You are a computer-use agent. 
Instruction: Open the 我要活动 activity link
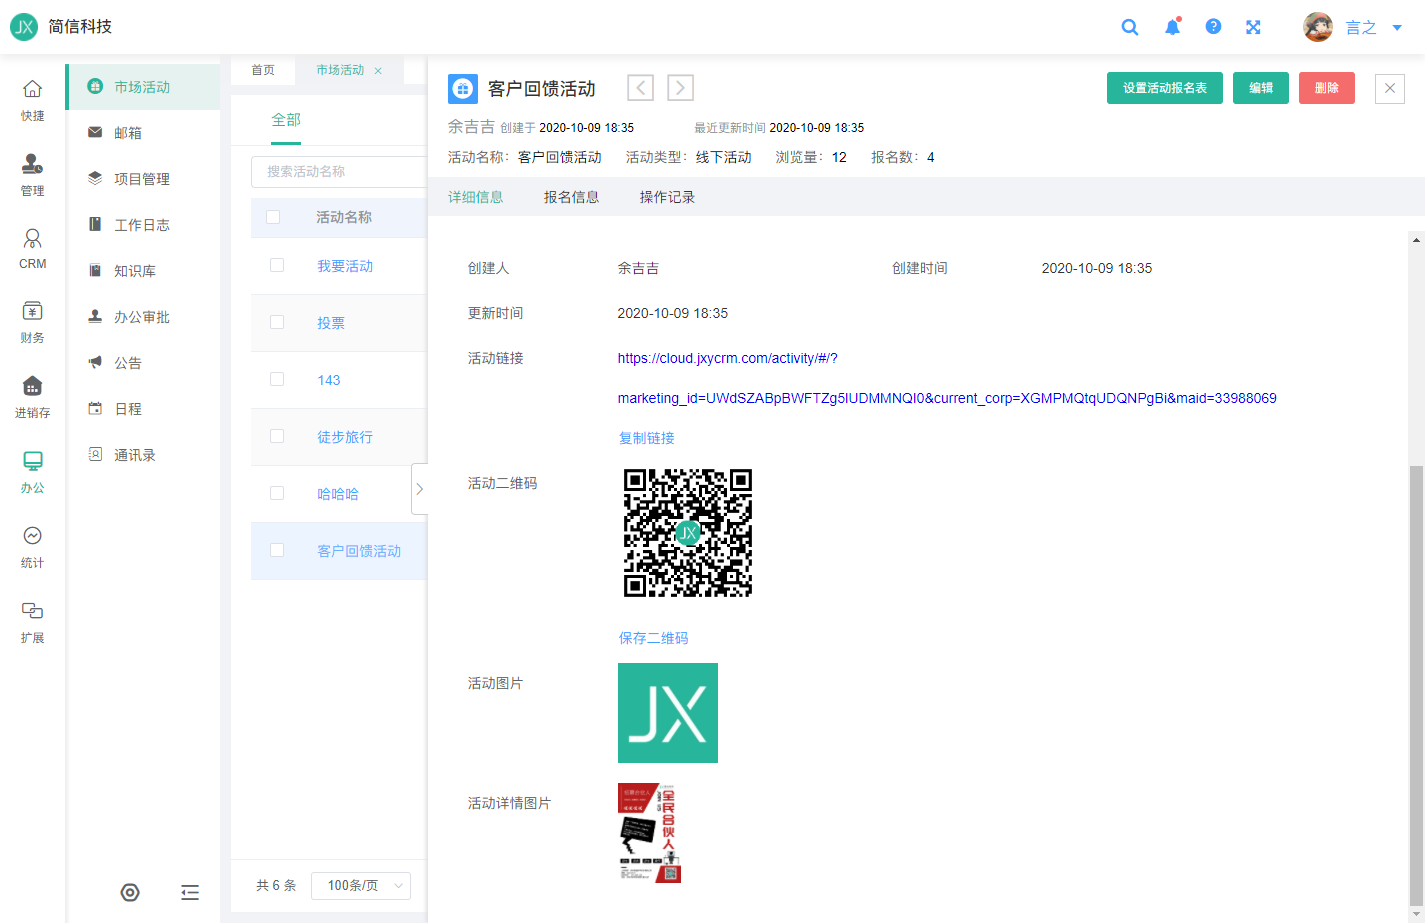(345, 266)
